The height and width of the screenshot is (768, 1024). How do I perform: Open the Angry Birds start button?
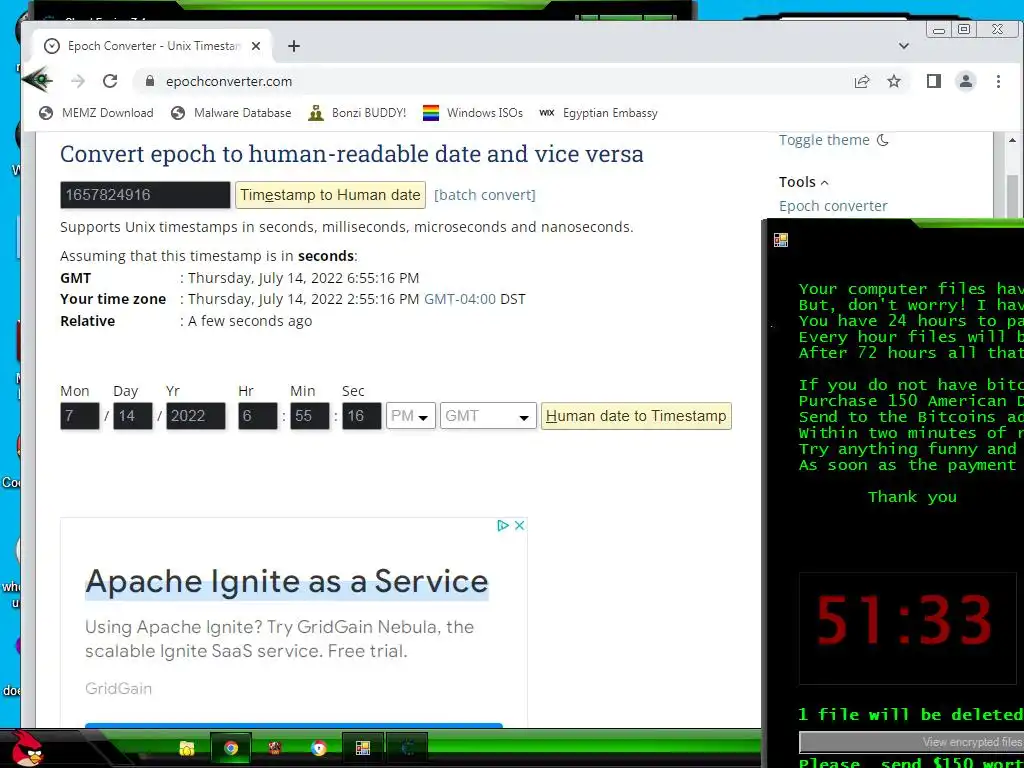[x=28, y=748]
